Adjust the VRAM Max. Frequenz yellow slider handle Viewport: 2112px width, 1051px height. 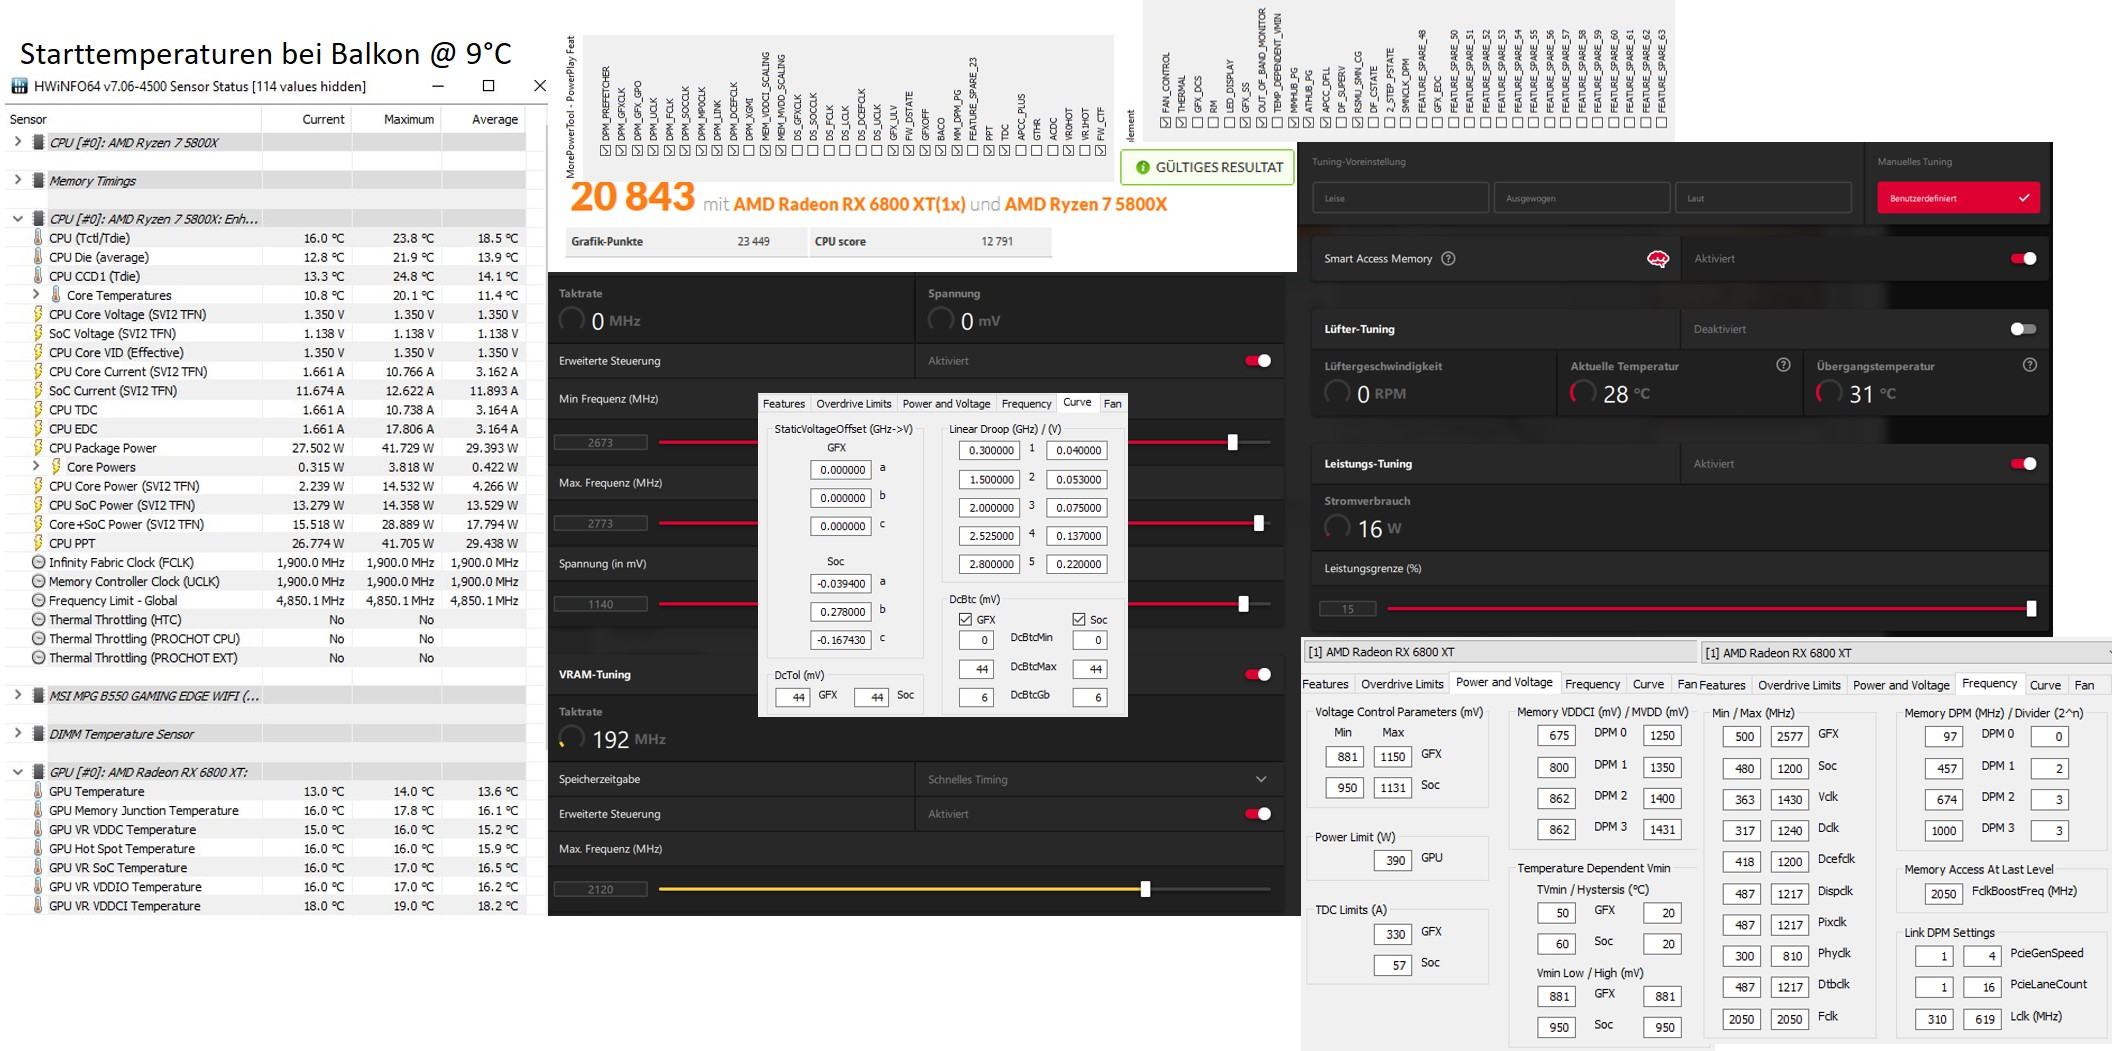pos(1145,889)
